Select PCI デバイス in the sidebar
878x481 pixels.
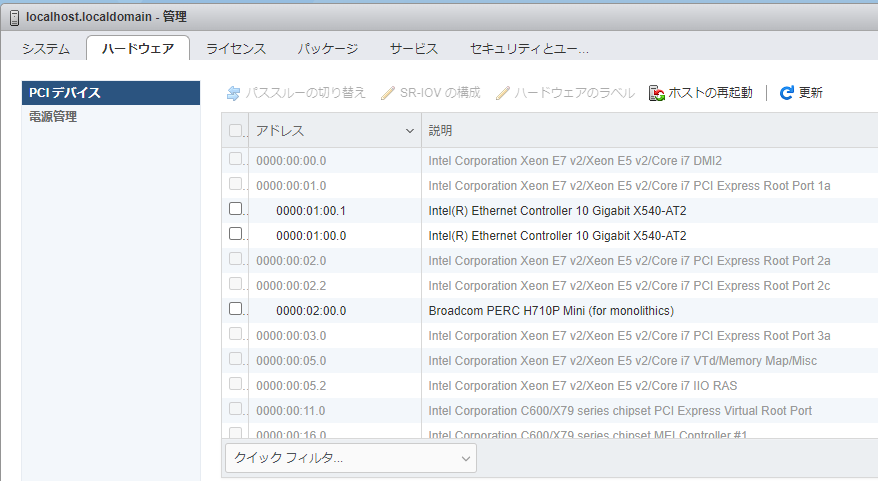pyautogui.click(x=65, y=93)
